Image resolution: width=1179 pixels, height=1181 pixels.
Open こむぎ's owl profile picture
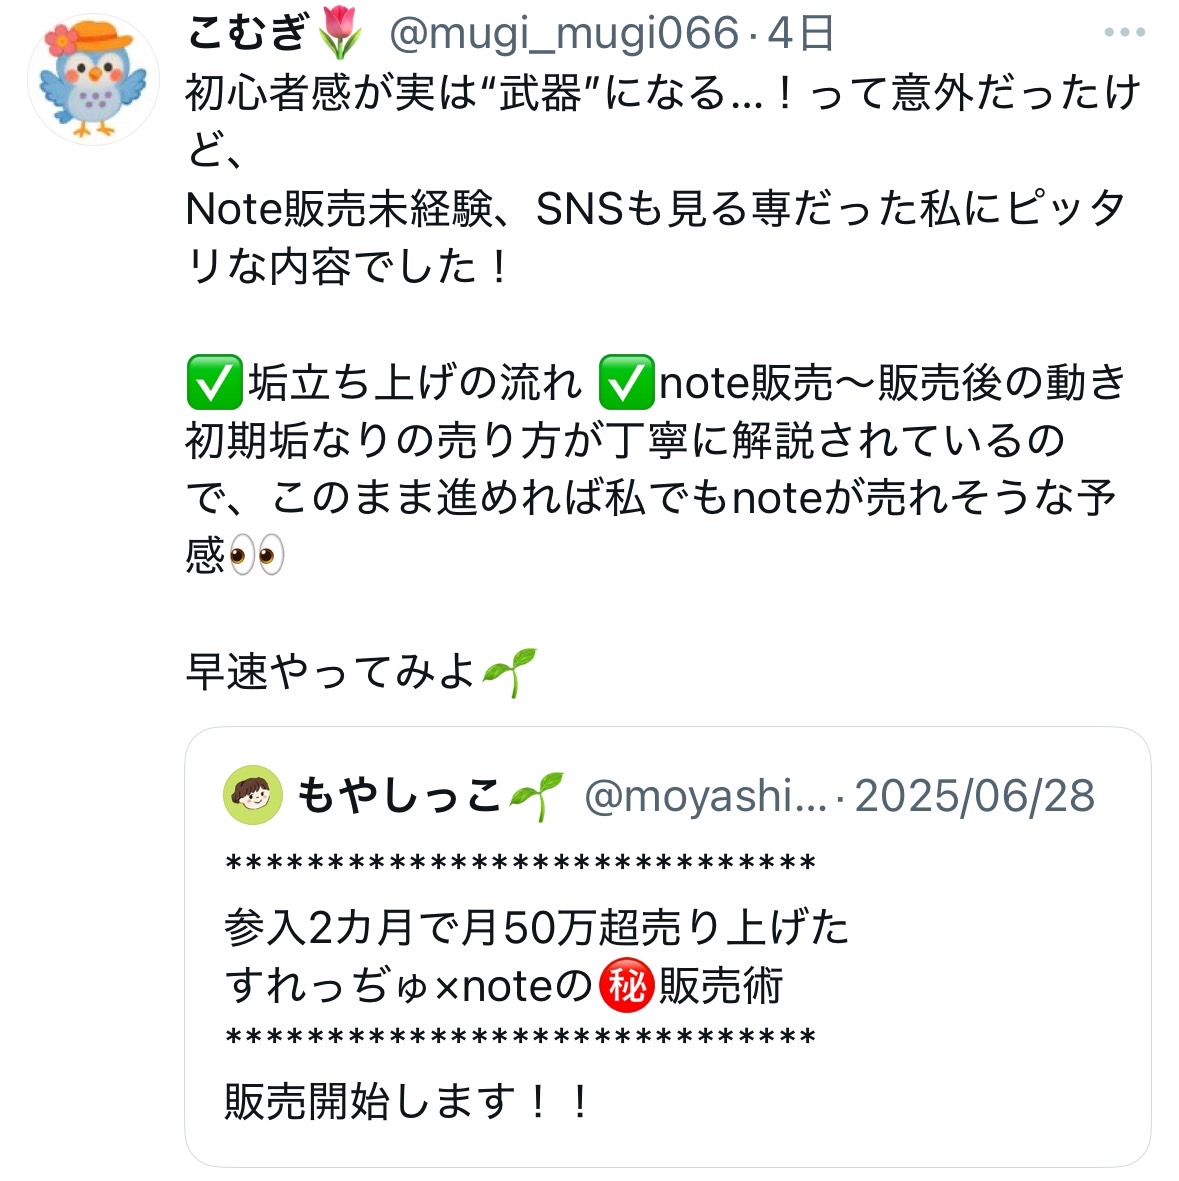pos(93,79)
